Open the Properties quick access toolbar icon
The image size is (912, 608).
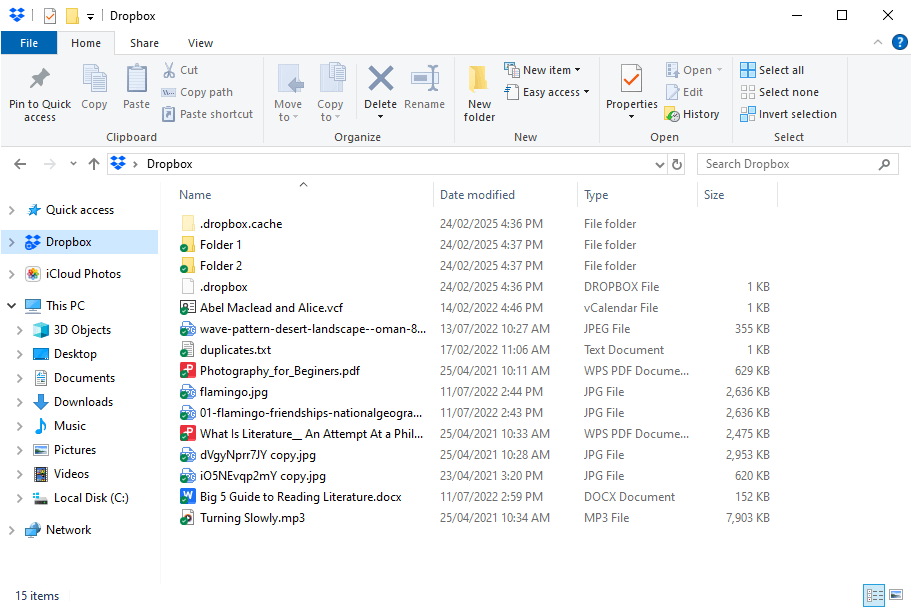pos(51,16)
